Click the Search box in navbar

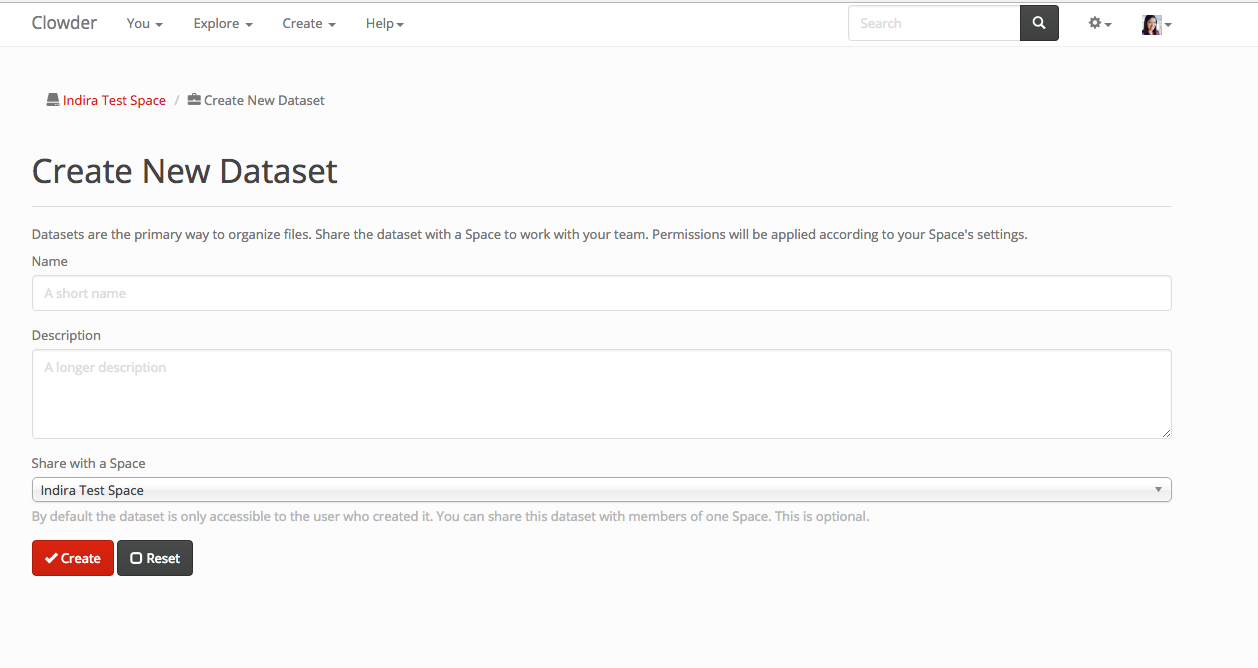pyautogui.click(x=933, y=23)
